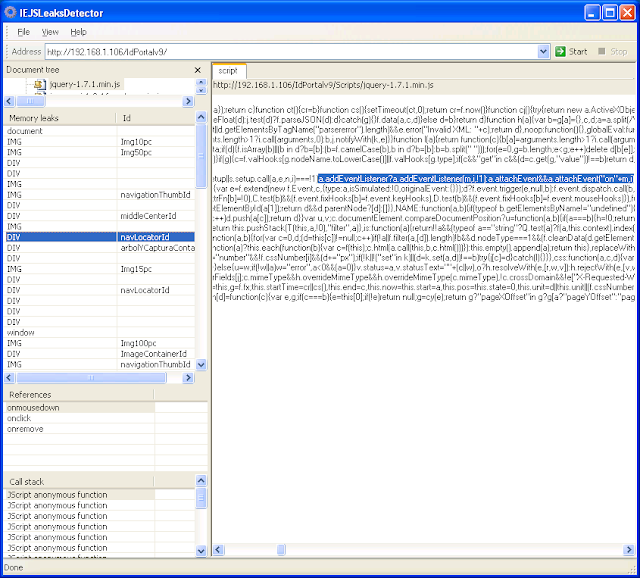Click the Call stack column header

[x=80, y=482]
